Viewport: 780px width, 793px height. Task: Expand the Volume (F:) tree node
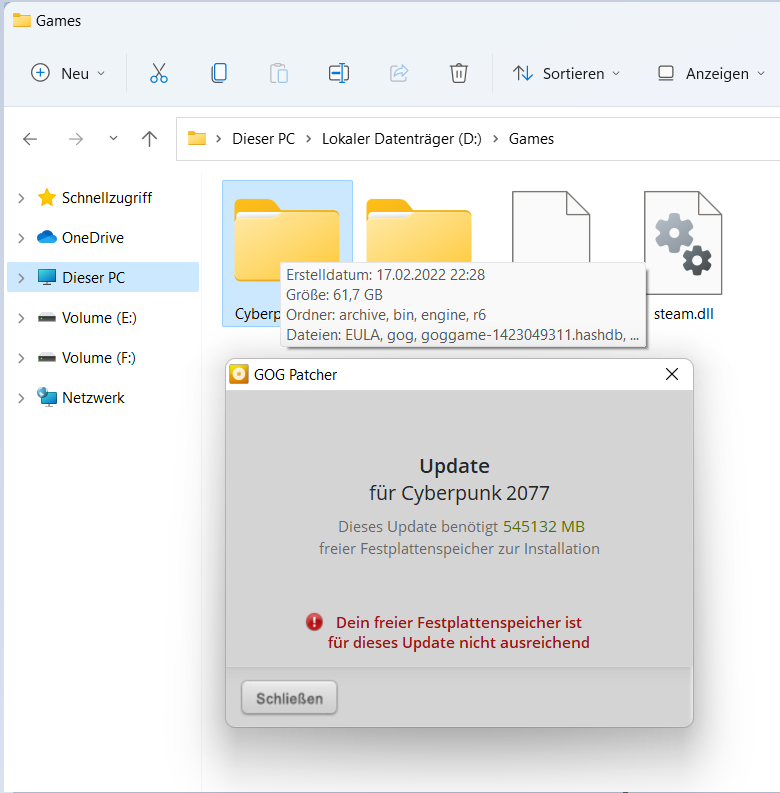pyautogui.click(x=21, y=358)
